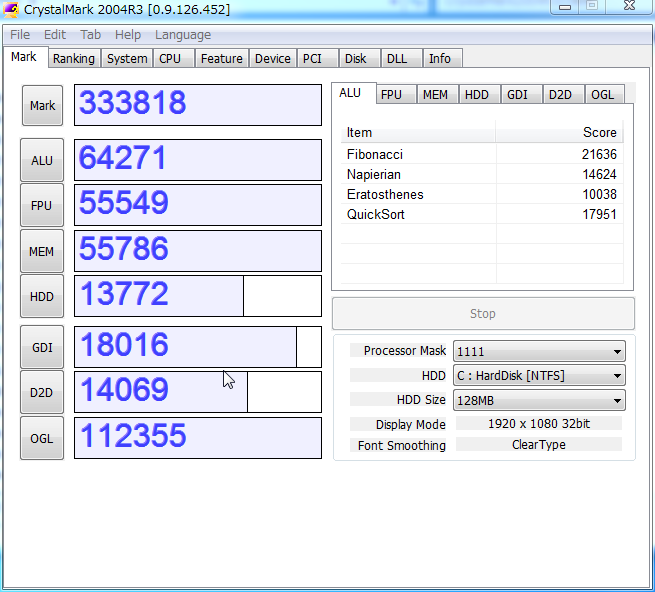Select the QuickSort result row
The width and height of the screenshot is (655, 592).
pyautogui.click(x=482, y=214)
